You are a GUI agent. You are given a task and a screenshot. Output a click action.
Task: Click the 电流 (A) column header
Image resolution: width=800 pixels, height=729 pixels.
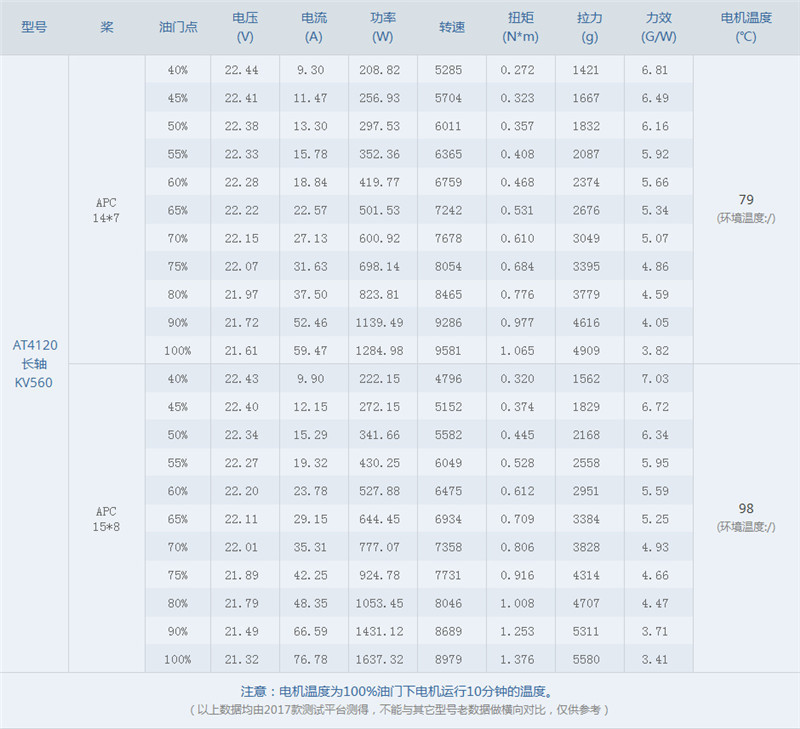click(314, 27)
